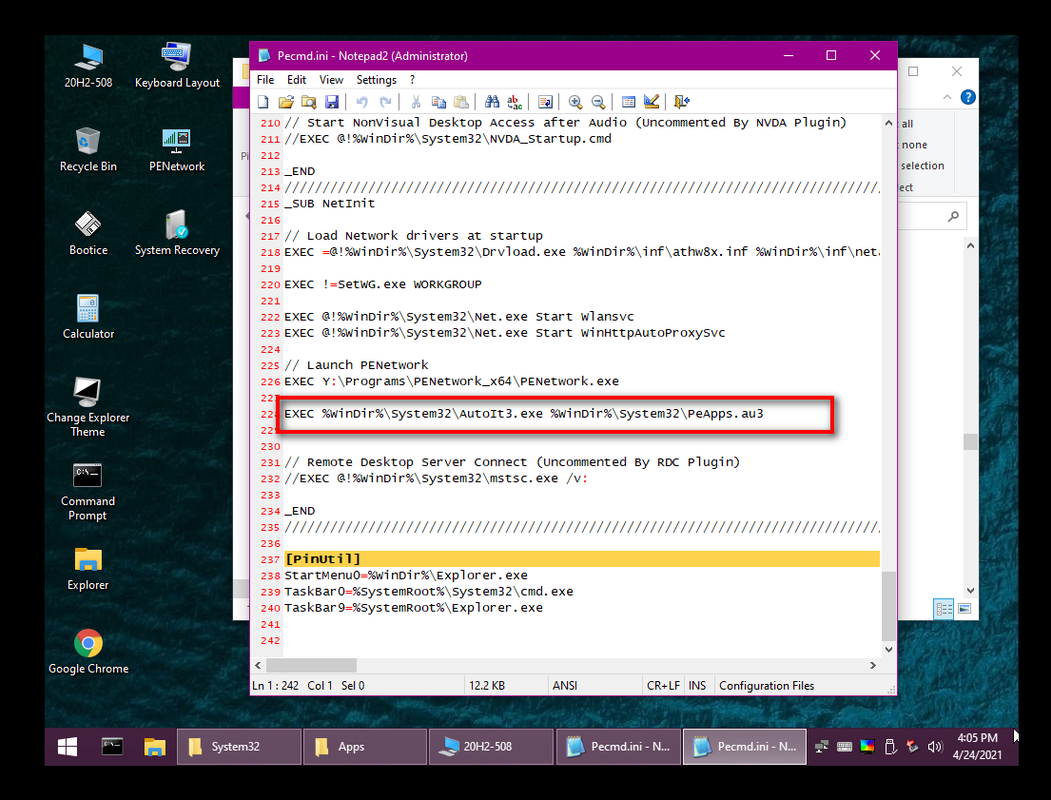This screenshot has height=800, width=1051.
Task: Select the Recycle Bin icon
Action: tap(88, 149)
